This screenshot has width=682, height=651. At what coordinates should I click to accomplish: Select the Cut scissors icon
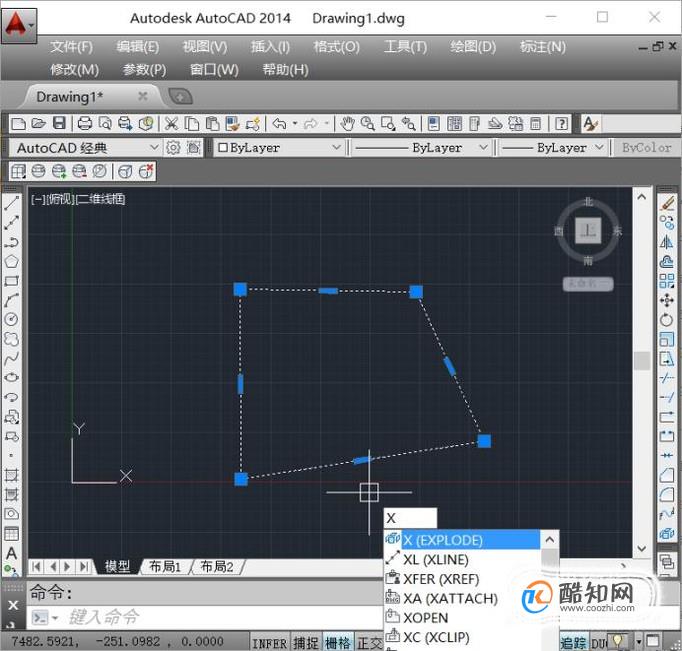171,124
